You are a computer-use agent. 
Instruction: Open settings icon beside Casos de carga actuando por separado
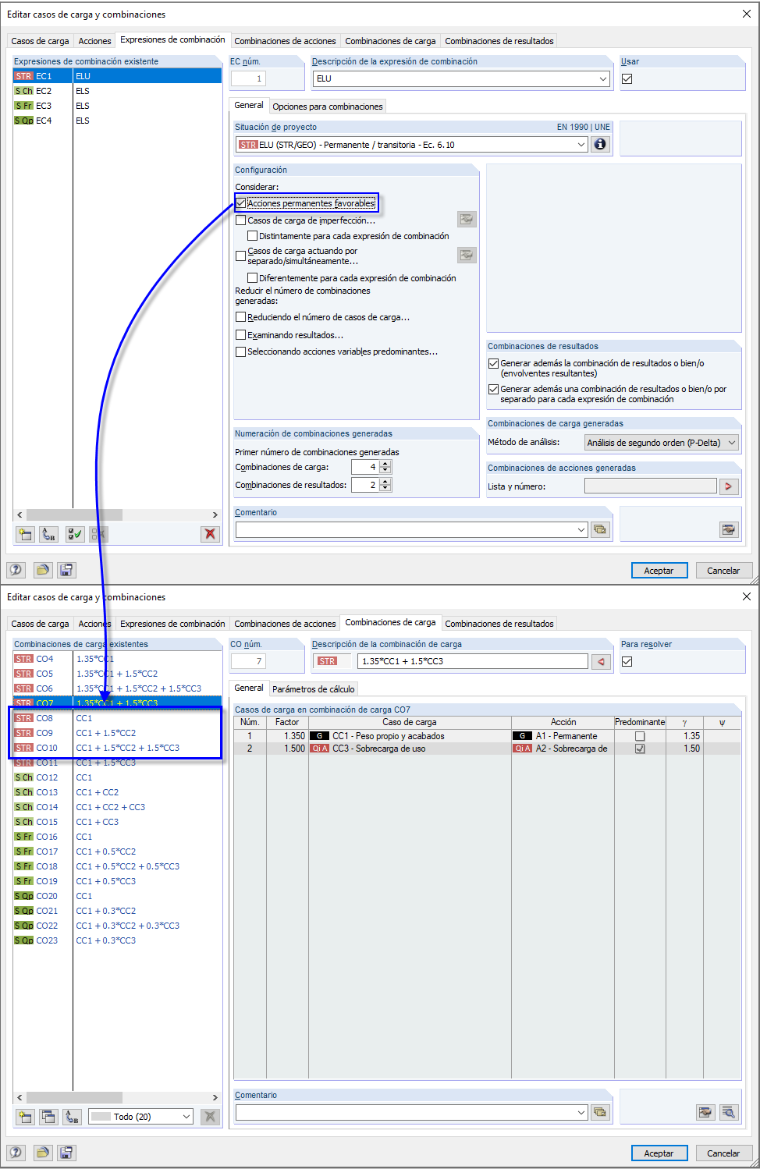coord(467,255)
